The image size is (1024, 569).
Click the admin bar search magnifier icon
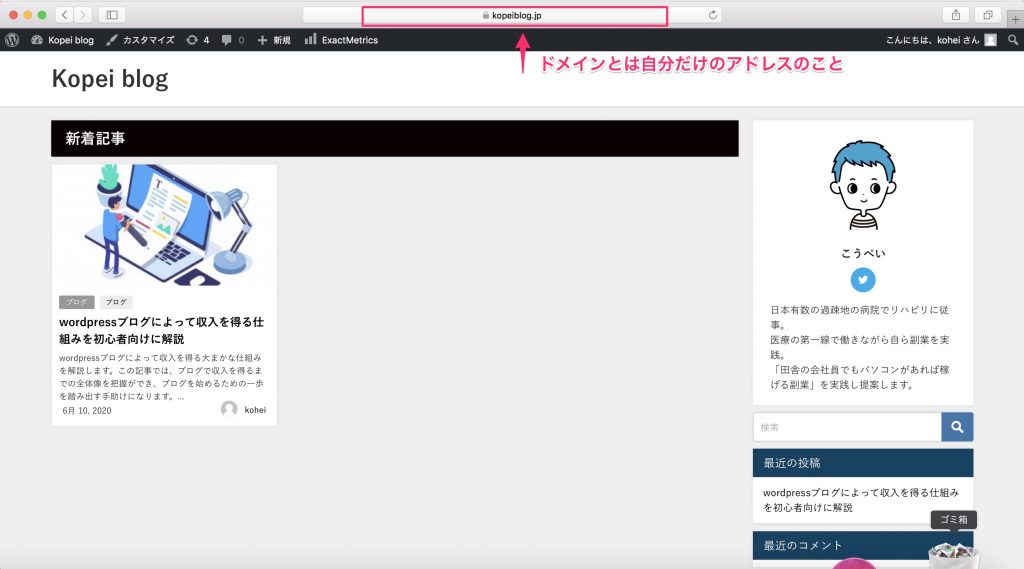pyautogui.click(x=1013, y=40)
